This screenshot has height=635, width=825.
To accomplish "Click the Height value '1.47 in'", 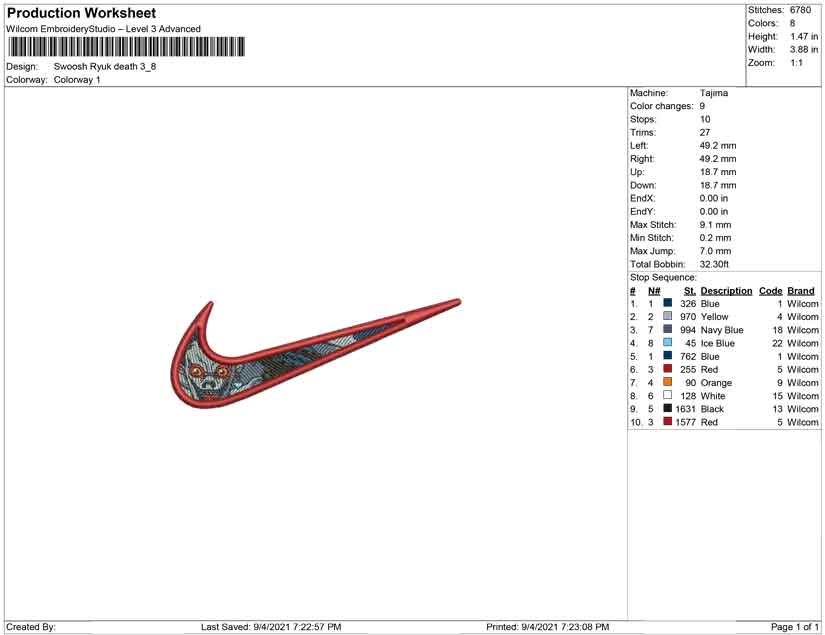I will click(x=804, y=36).
